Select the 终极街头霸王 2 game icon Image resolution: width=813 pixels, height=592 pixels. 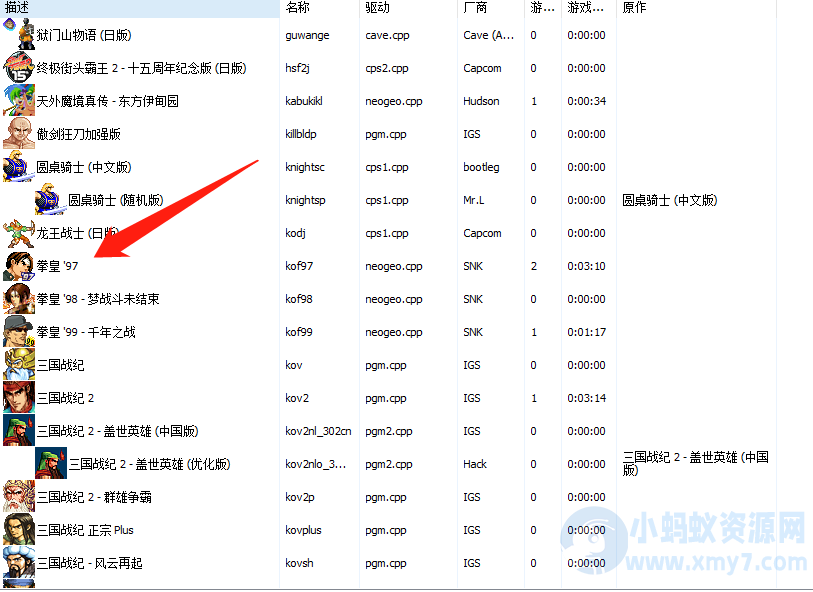tap(19, 68)
